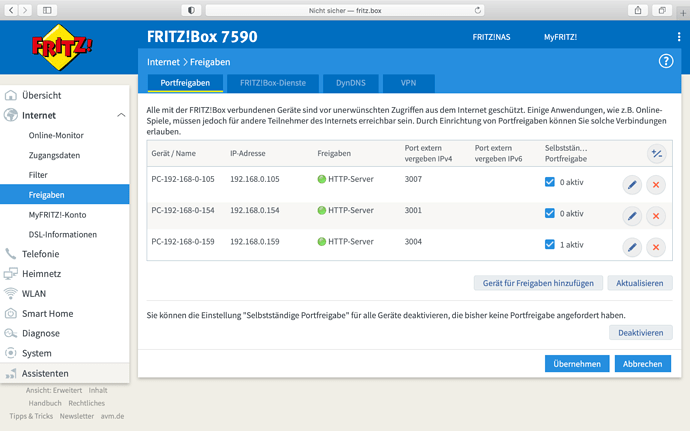
Task: Edit the PC-192-168-0-159 entry with pencil icon
Action: pyautogui.click(x=632, y=247)
